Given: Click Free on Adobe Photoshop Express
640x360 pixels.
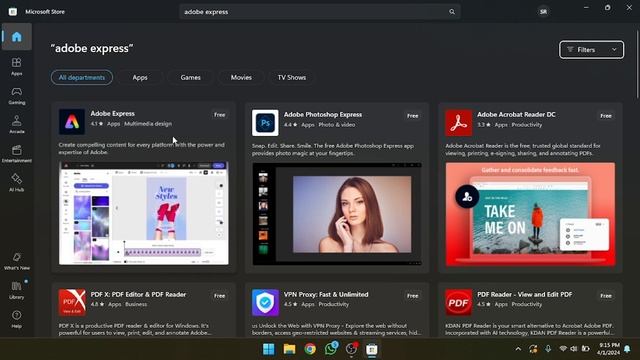Looking at the screenshot, I should (x=413, y=116).
